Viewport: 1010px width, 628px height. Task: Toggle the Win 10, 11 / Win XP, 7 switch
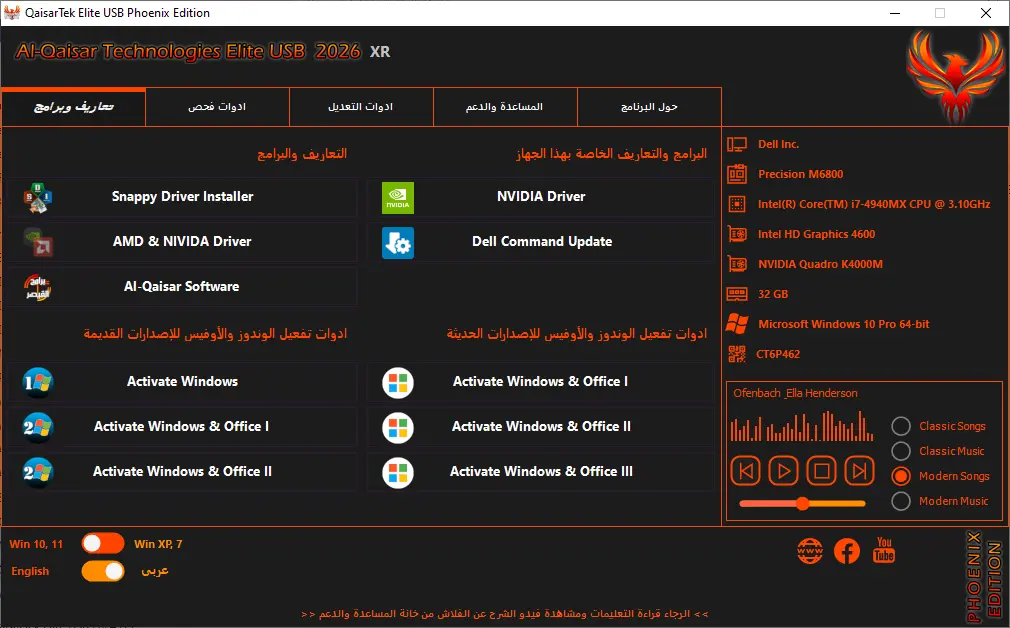(x=103, y=544)
